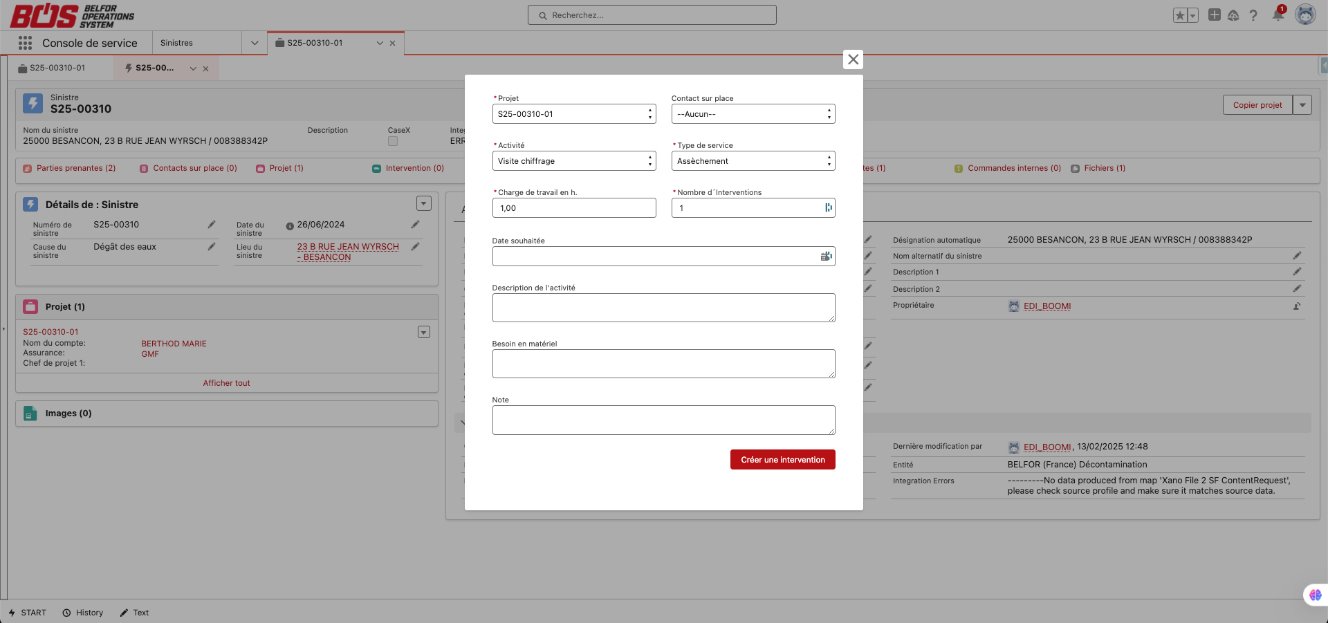
Task: Click the Charge de travail en h. field
Action: tap(574, 208)
